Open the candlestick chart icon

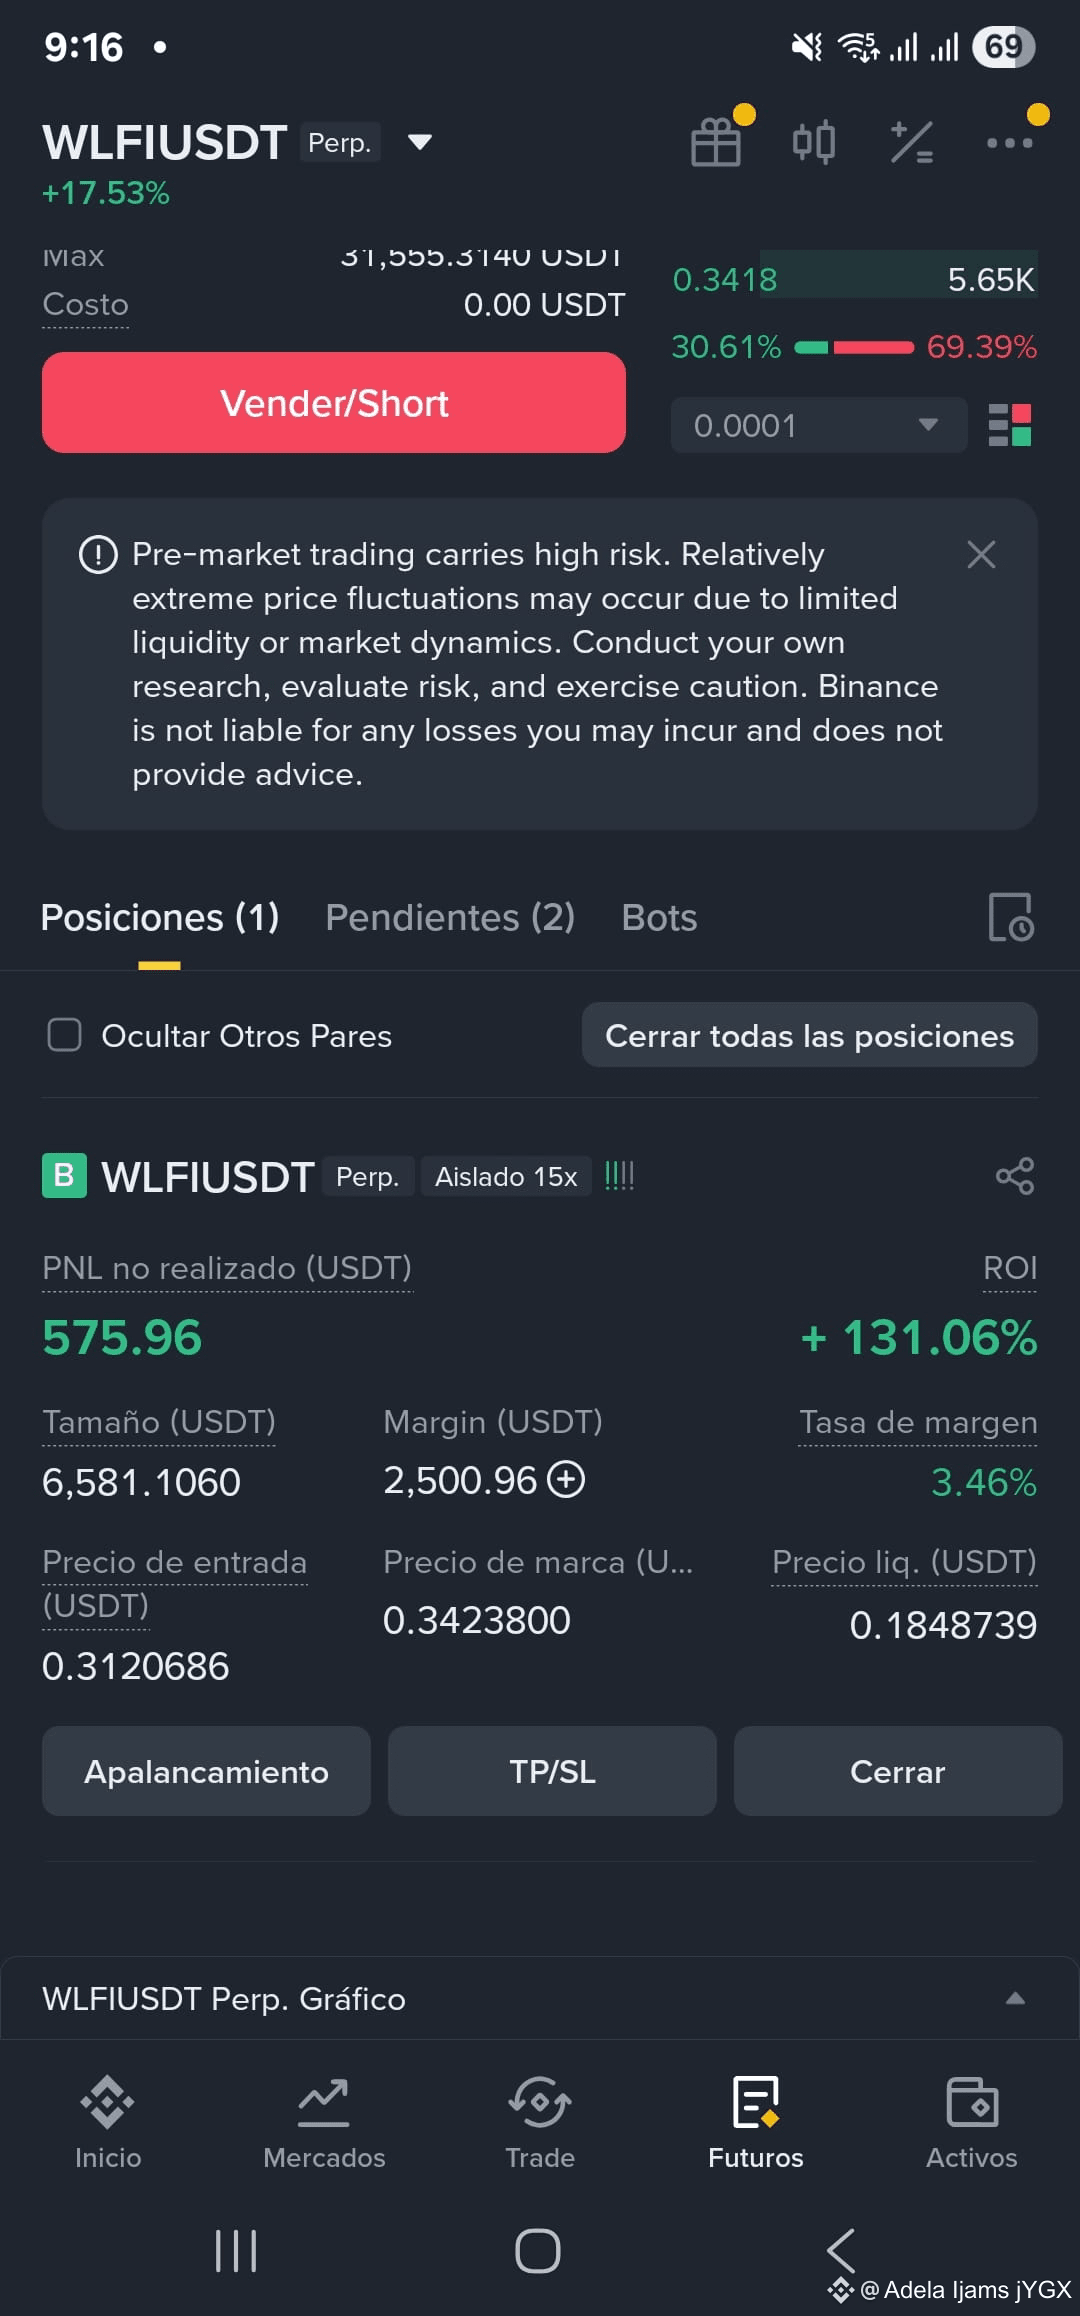point(813,142)
